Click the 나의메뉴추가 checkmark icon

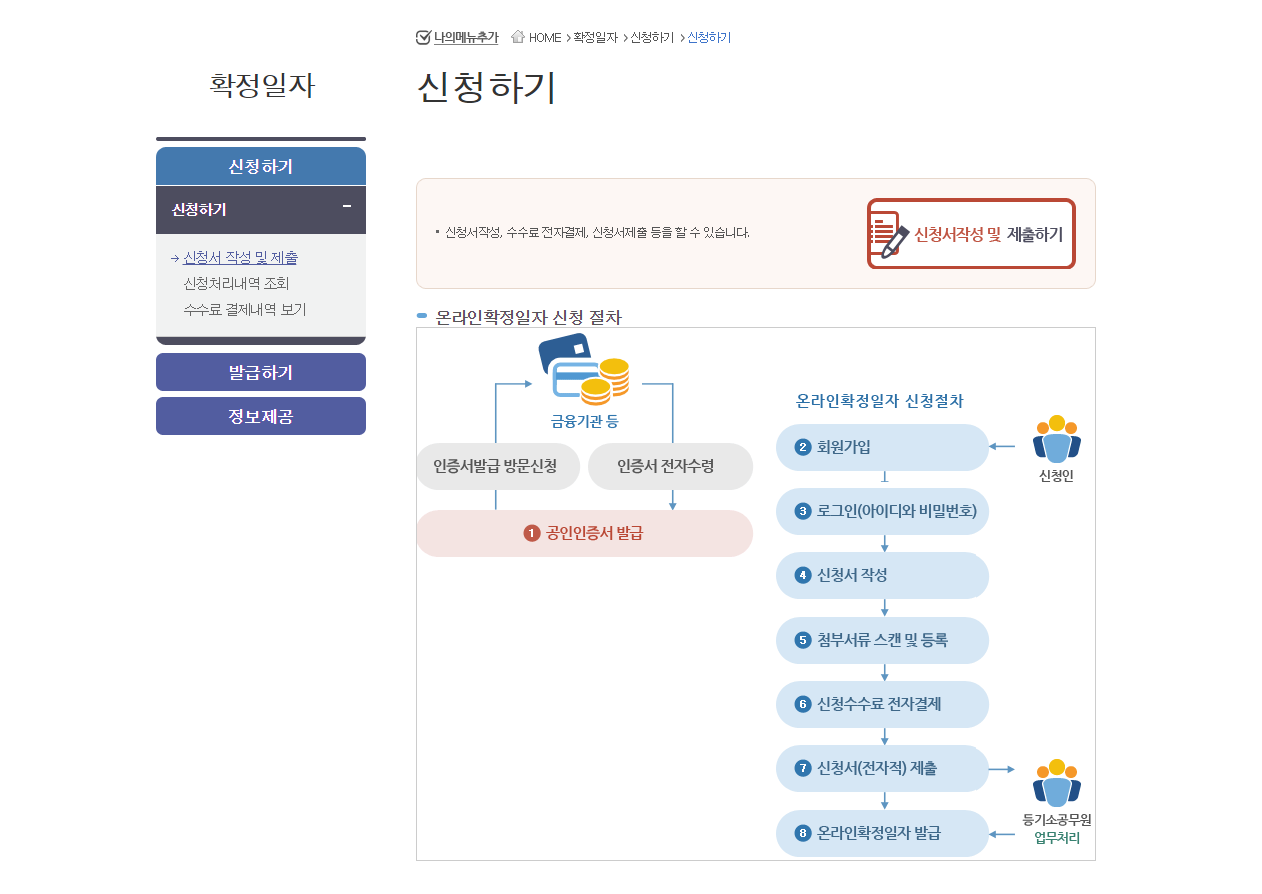point(423,38)
